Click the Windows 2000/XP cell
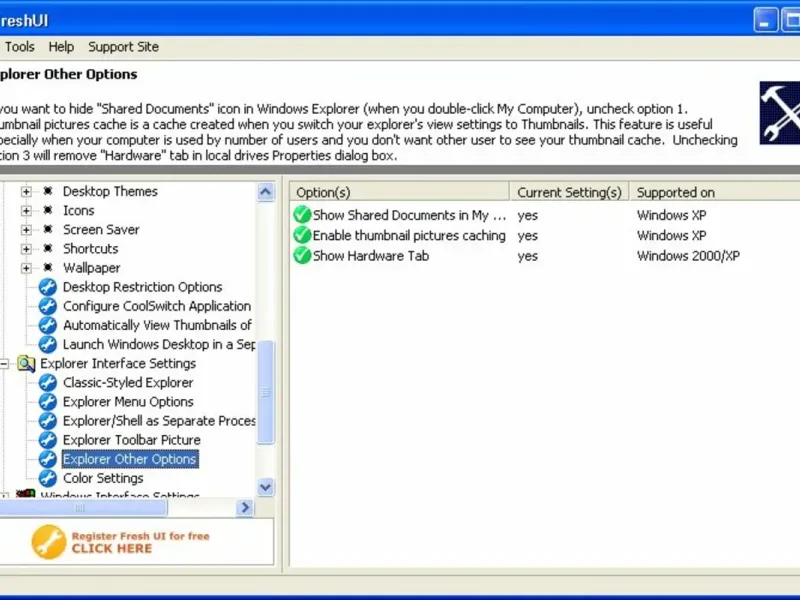This screenshot has width=800, height=600. tap(688, 256)
